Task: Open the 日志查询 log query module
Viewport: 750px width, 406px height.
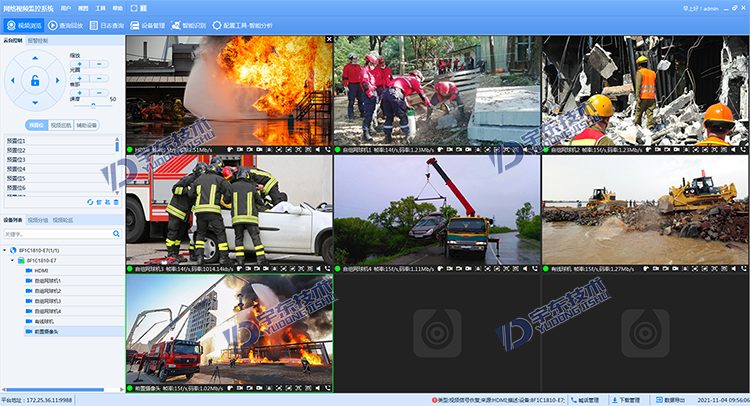Action: 108,24
